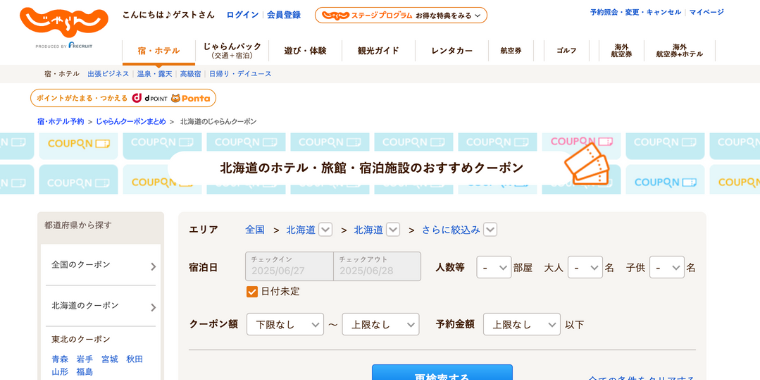Open the 海外航空券 tab

(x=621, y=51)
